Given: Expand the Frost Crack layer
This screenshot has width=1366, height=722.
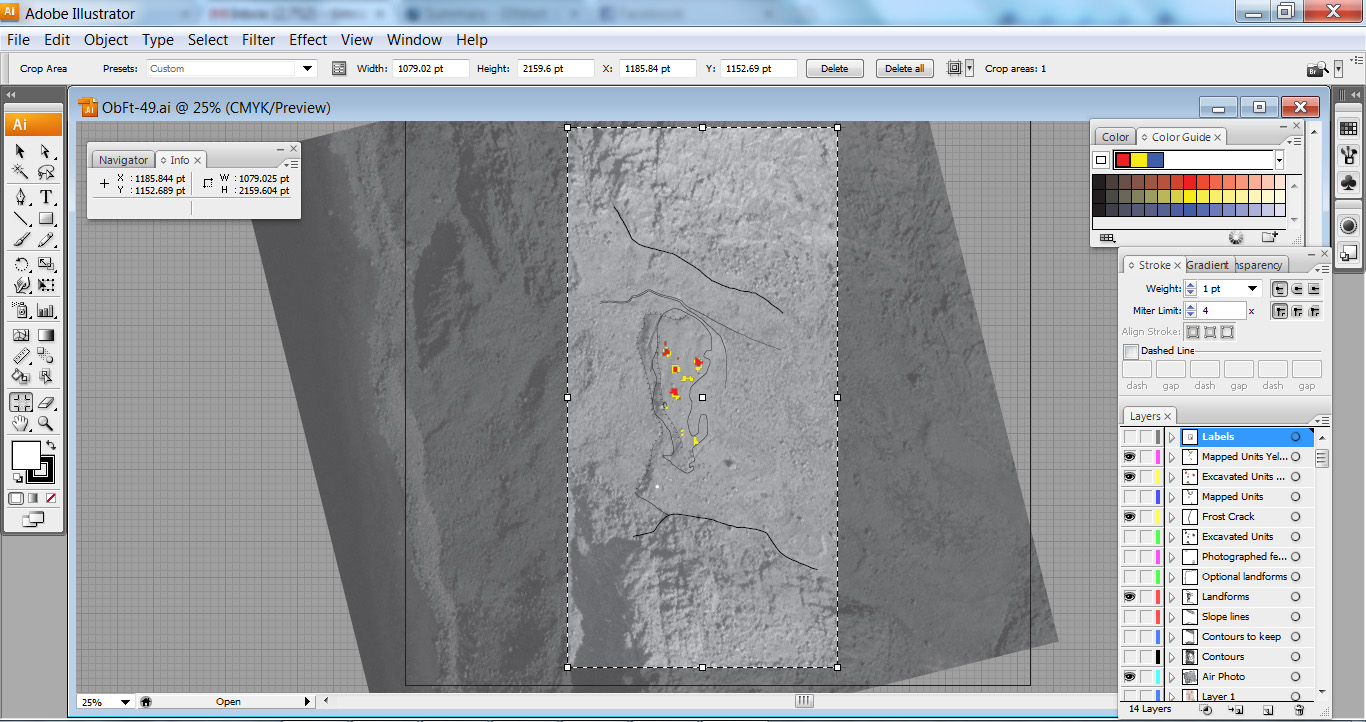Looking at the screenshot, I should coord(1172,516).
